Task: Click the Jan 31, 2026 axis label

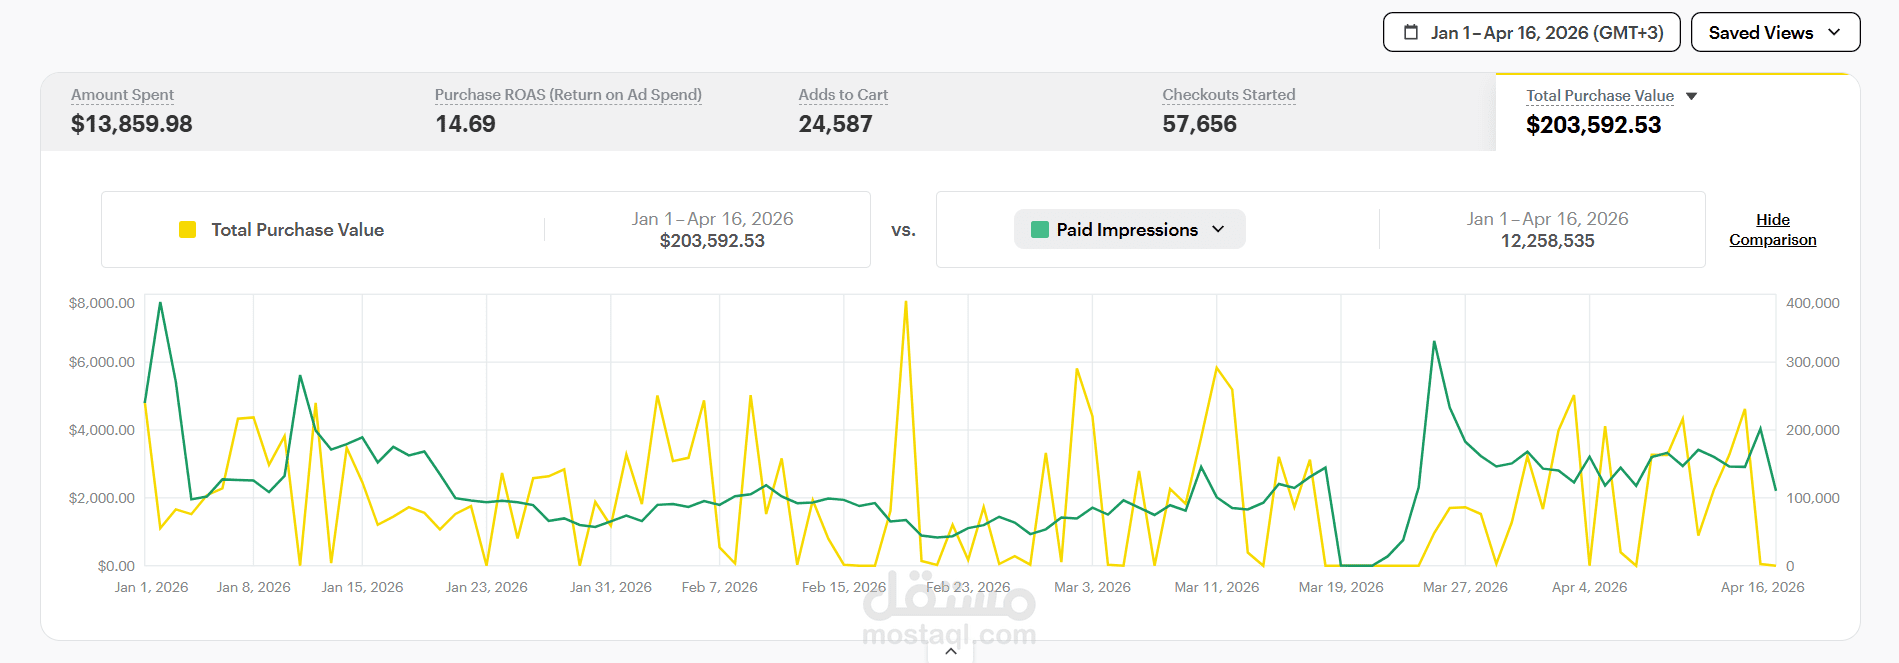Action: point(611,587)
